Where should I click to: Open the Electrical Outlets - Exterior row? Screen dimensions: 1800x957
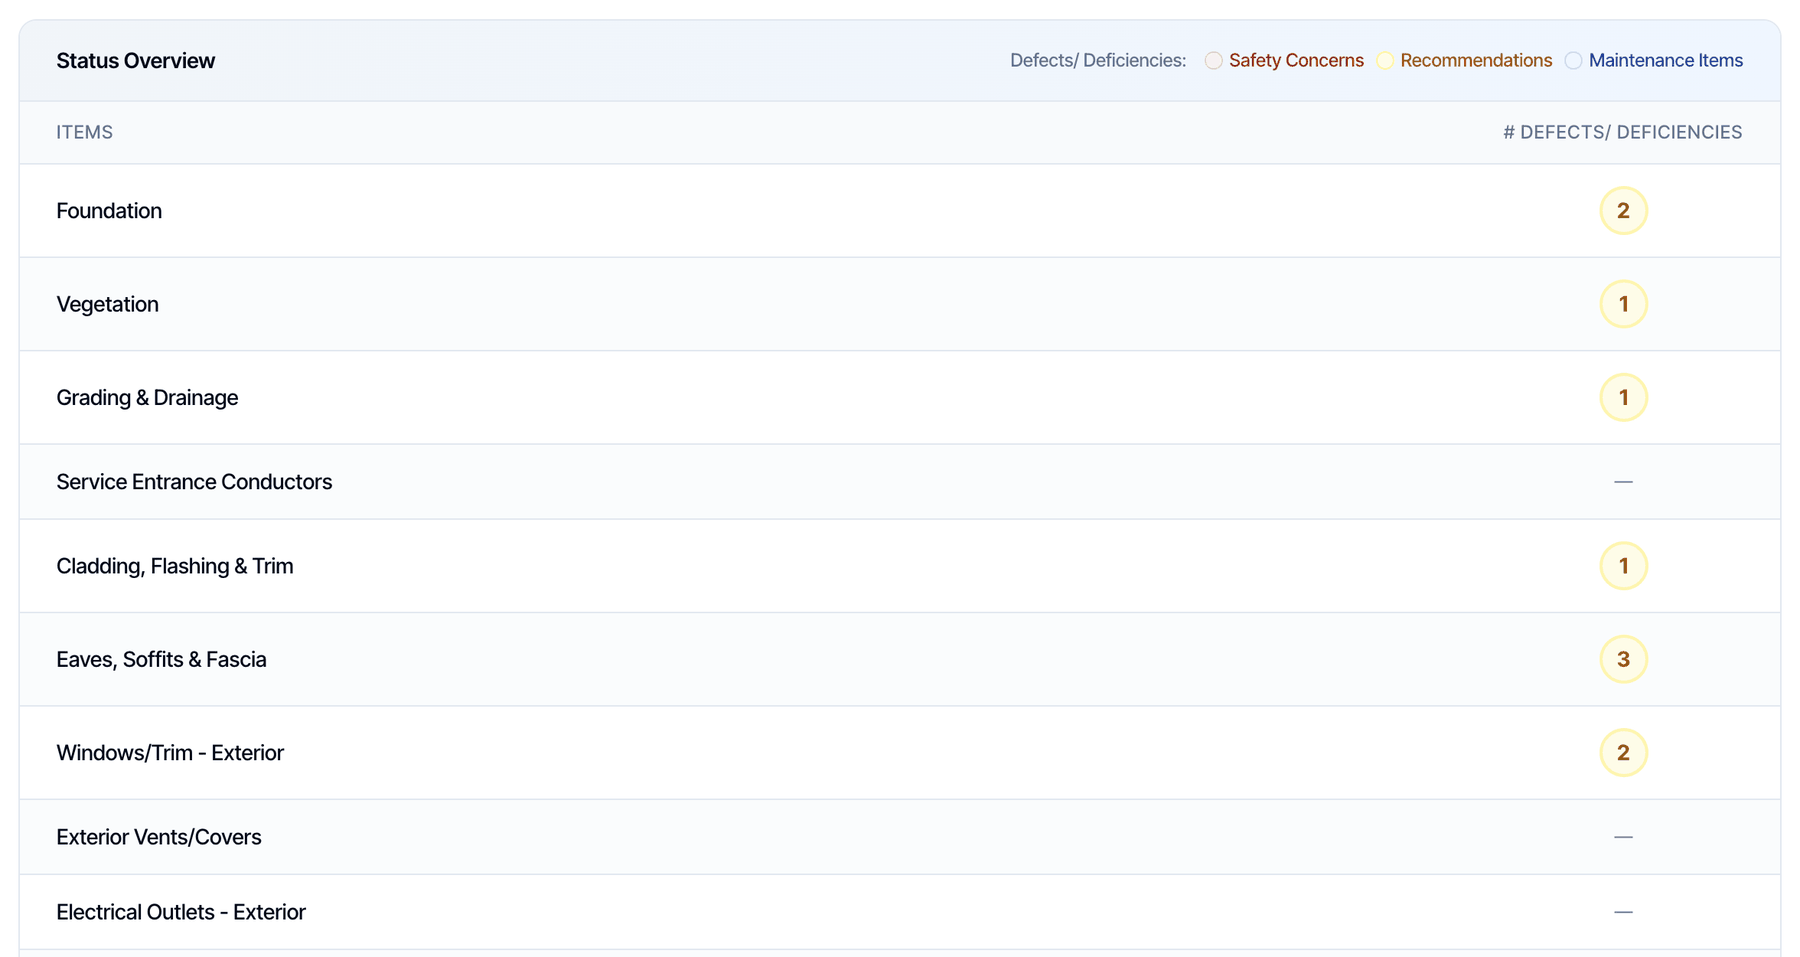coord(900,912)
